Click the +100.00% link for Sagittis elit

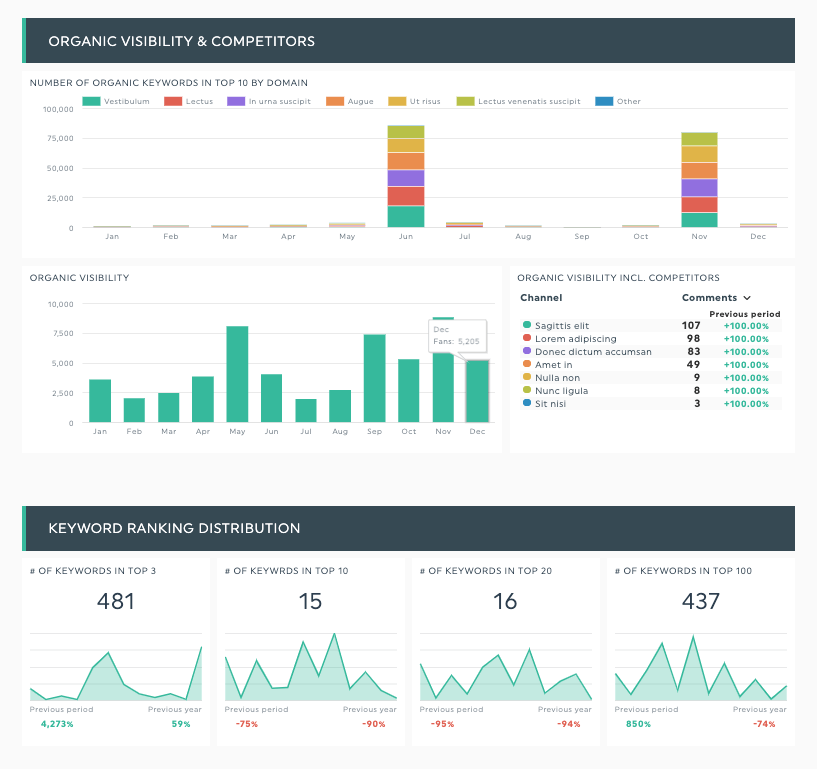pyautogui.click(x=745, y=325)
